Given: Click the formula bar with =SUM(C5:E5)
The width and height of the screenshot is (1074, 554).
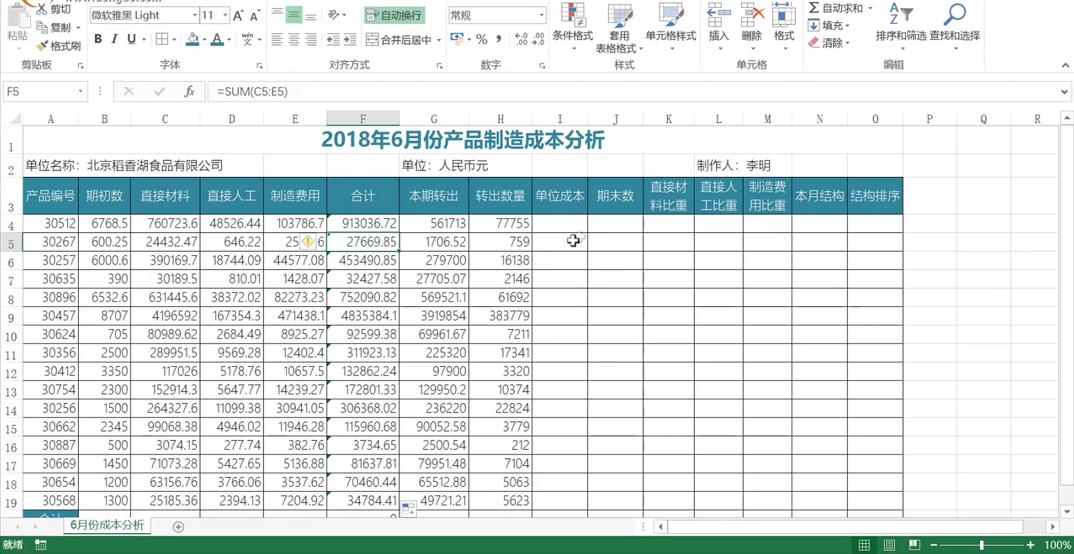Looking at the screenshot, I should [630, 91].
